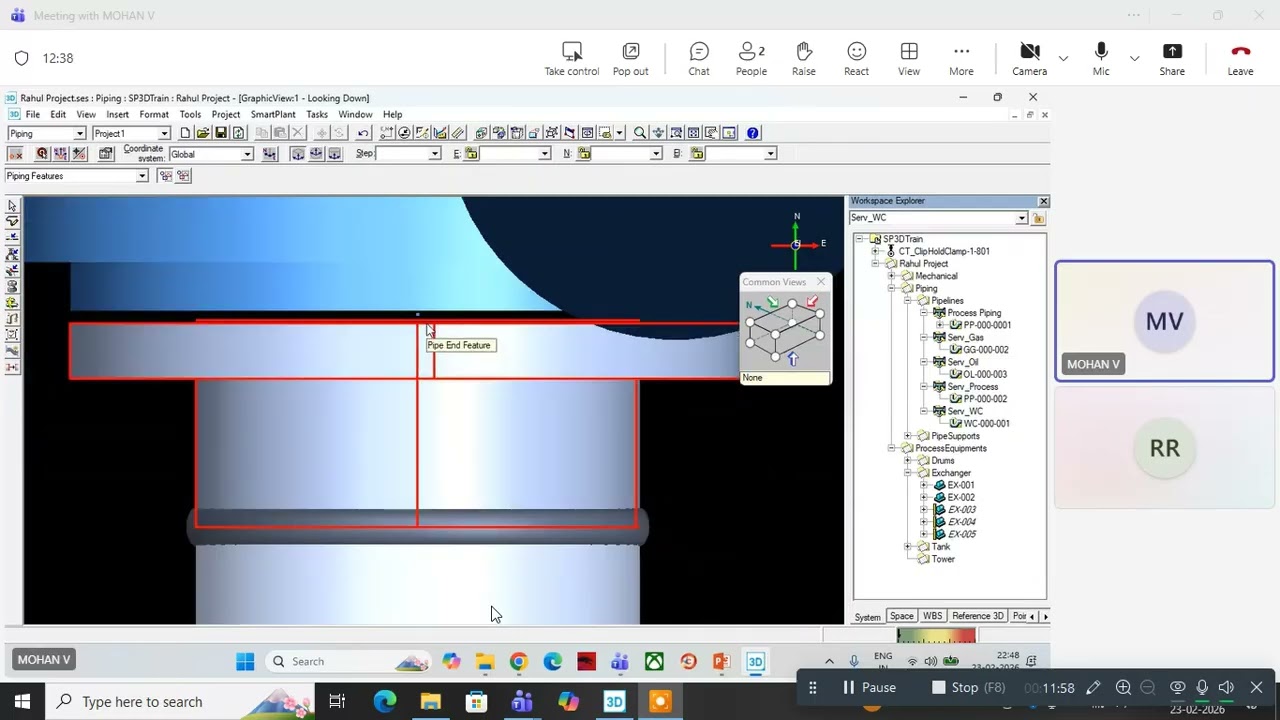Click the Undo arrow in the toolbar
1280x720 pixels.
point(363,133)
